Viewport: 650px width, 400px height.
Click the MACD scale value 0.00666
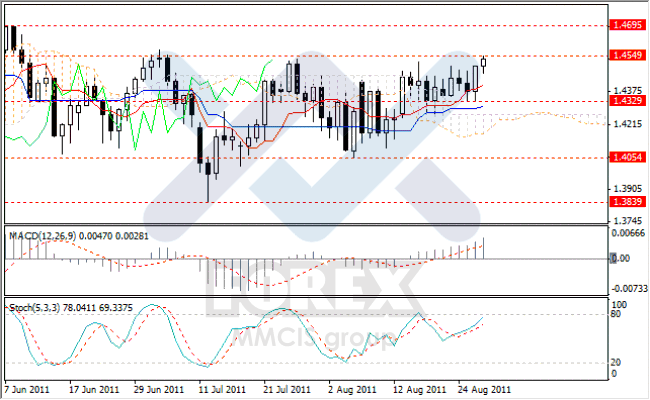[628, 233]
